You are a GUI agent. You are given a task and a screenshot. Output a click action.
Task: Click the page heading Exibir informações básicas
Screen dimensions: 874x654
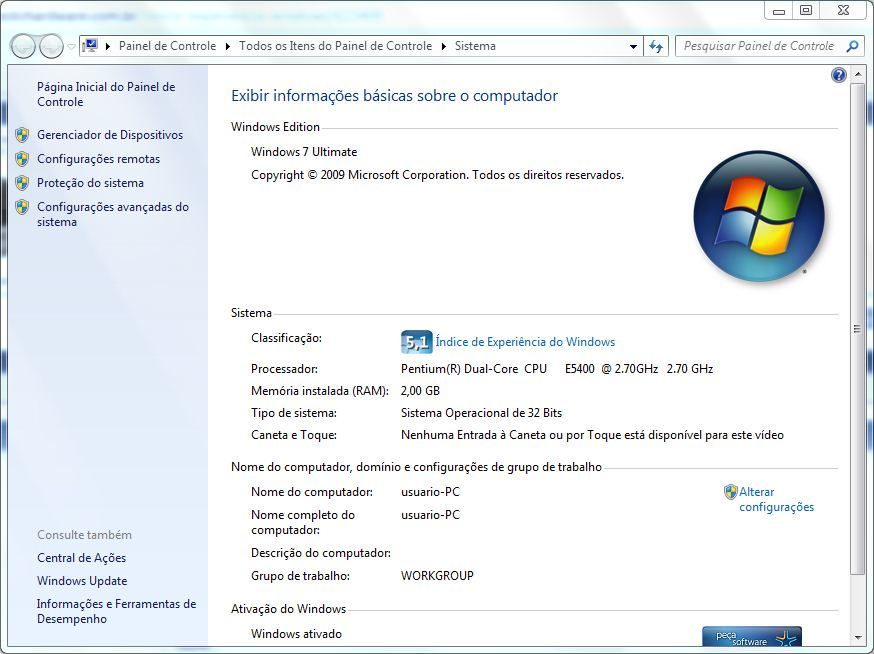[x=395, y=96]
